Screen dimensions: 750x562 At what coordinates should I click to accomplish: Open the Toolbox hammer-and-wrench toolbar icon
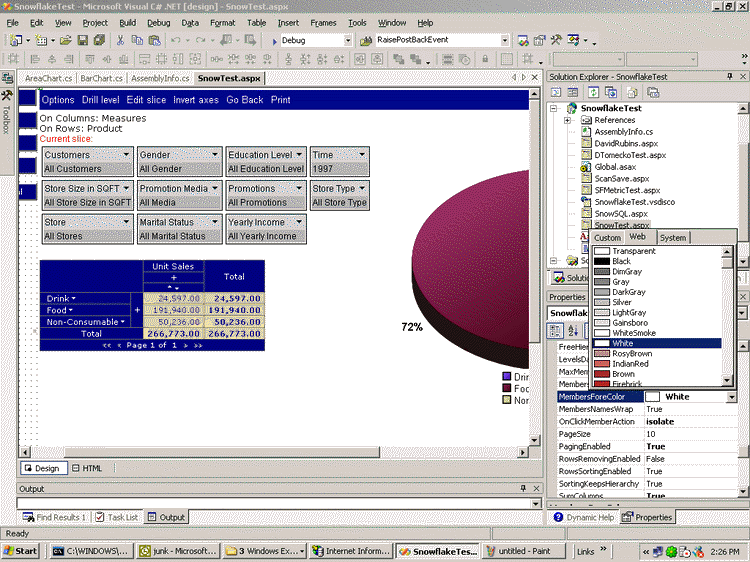556,41
